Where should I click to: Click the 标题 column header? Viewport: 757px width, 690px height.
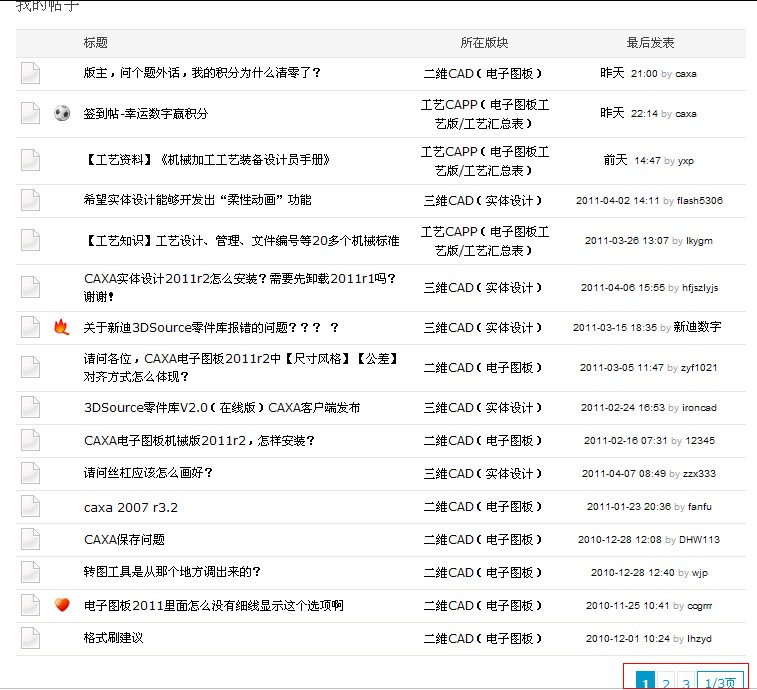pyautogui.click(x=96, y=42)
